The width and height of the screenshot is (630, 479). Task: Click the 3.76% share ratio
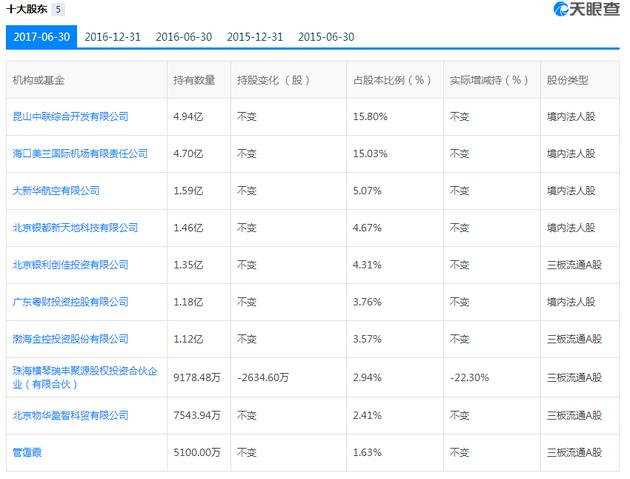[x=367, y=302]
